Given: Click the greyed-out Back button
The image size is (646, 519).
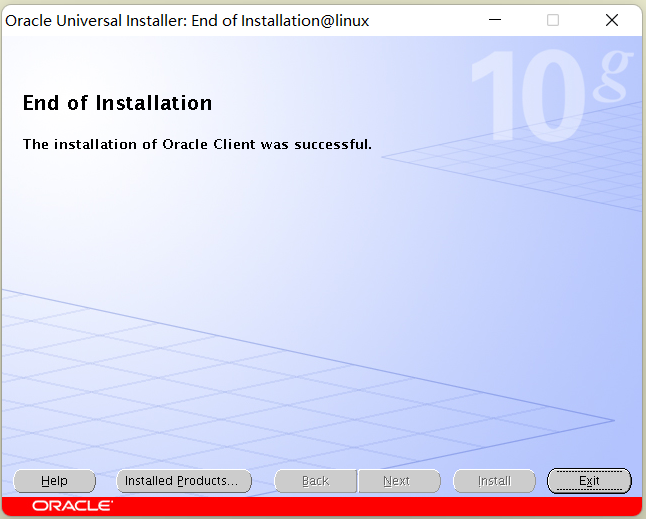Looking at the screenshot, I should [x=316, y=481].
